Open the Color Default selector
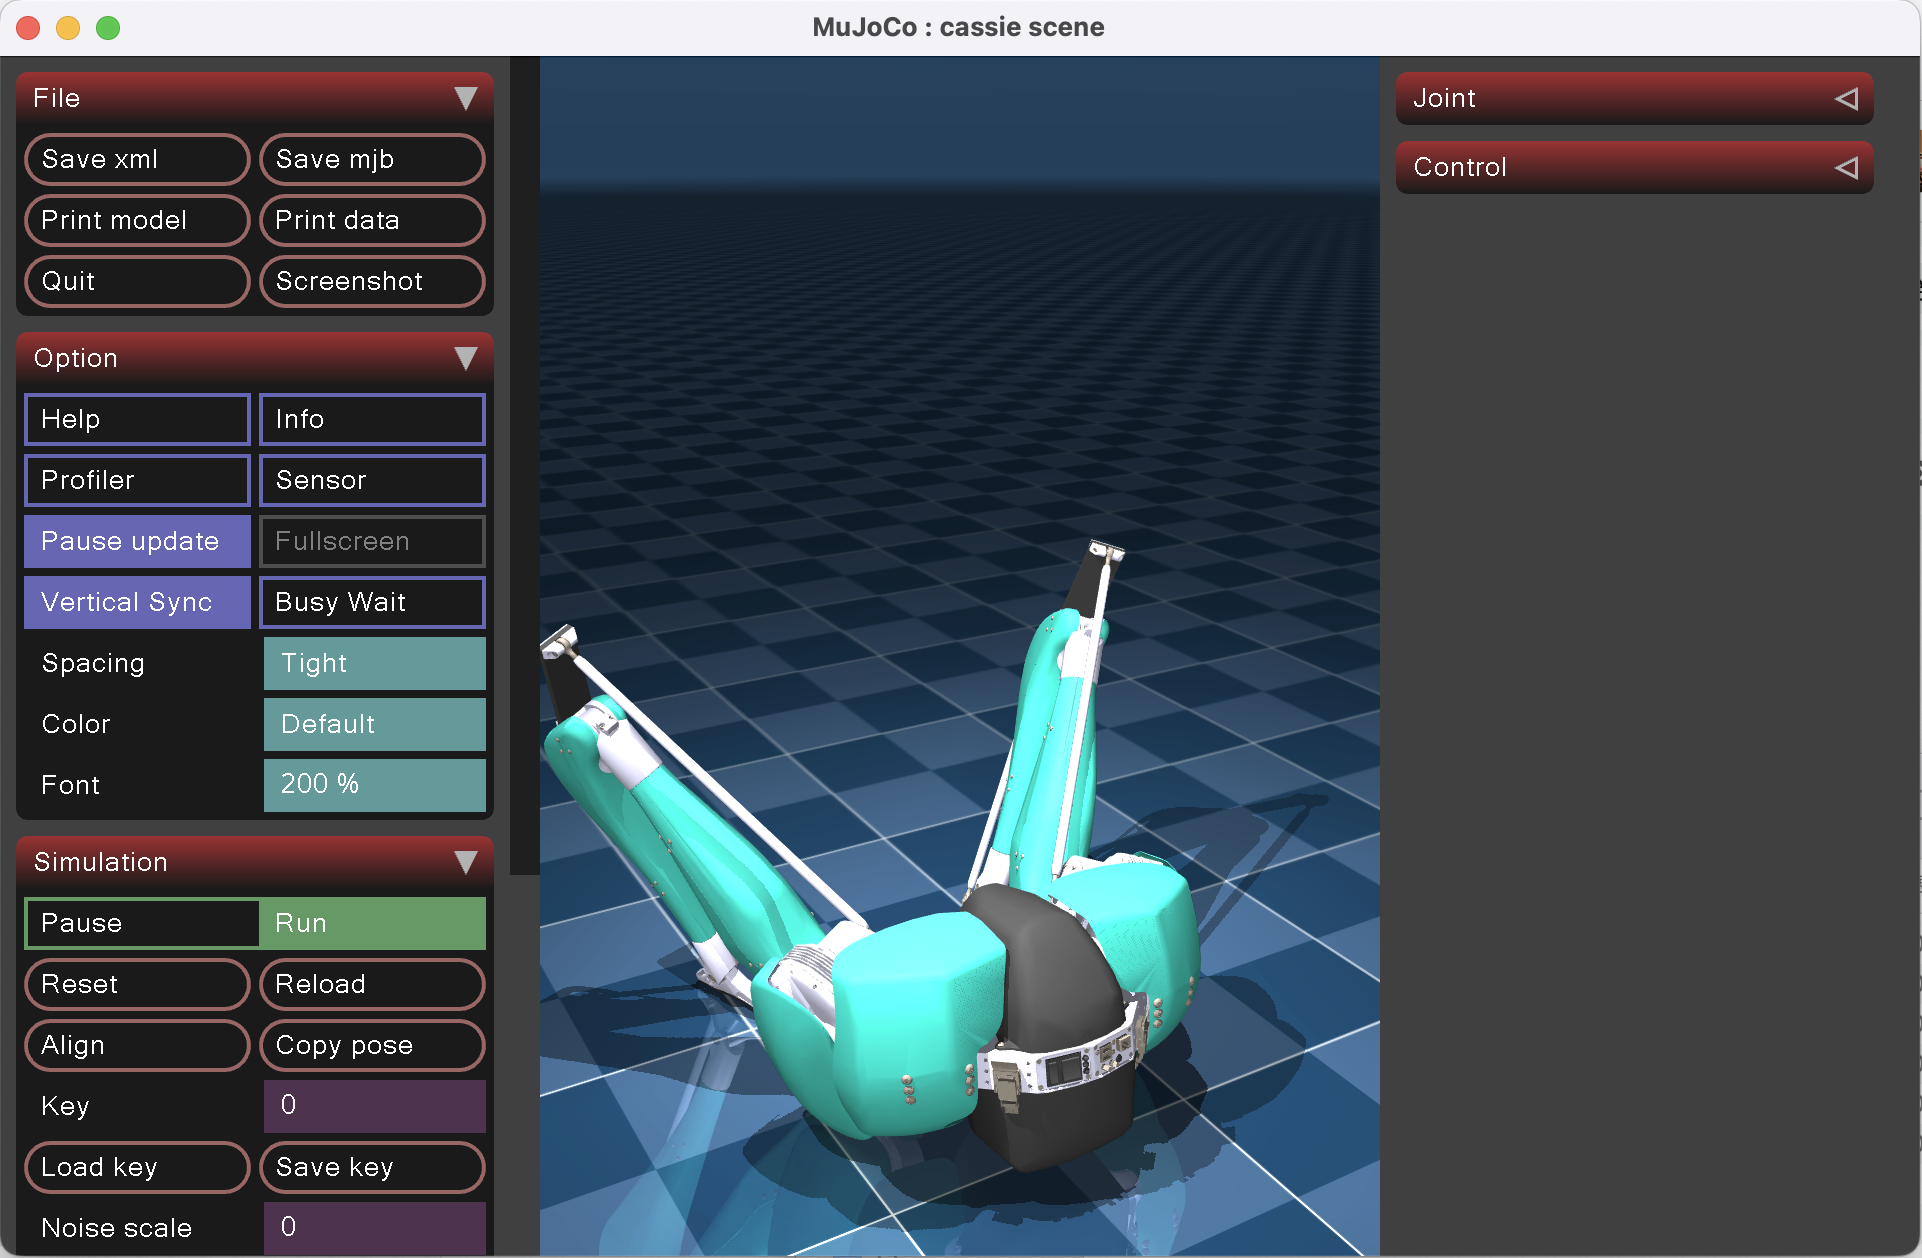This screenshot has height=1258, width=1922. pos(375,724)
